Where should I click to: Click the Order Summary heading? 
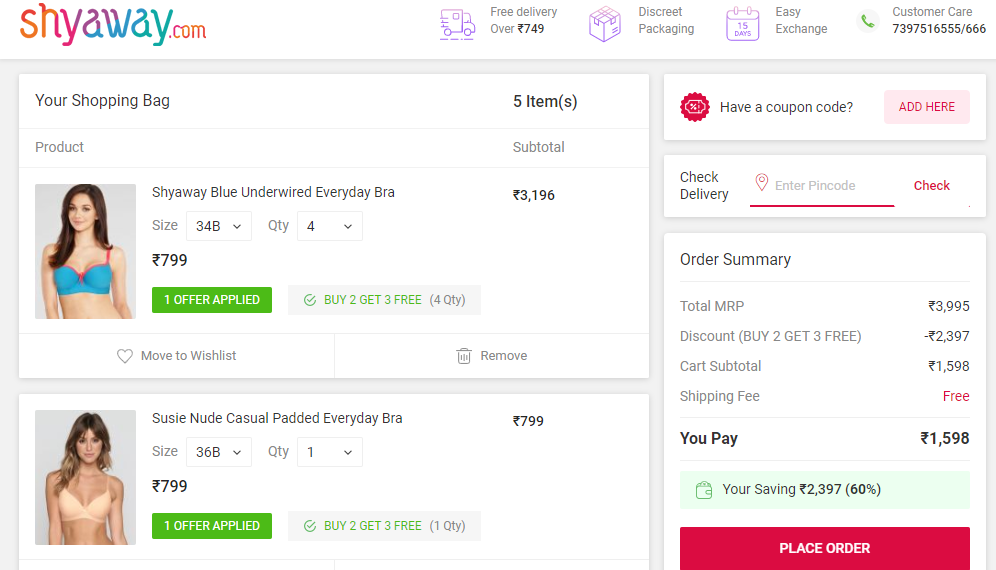[735, 259]
